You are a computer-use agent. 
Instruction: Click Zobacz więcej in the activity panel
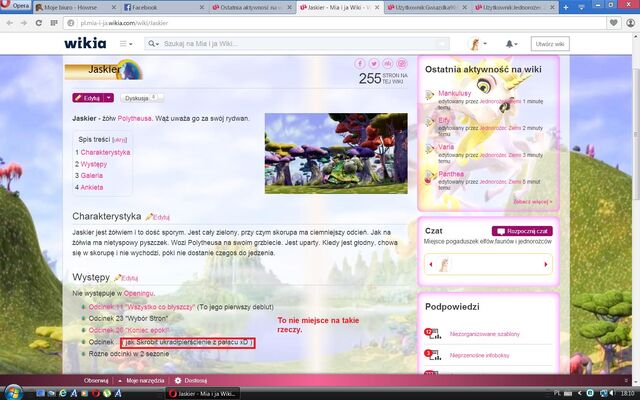click(533, 202)
